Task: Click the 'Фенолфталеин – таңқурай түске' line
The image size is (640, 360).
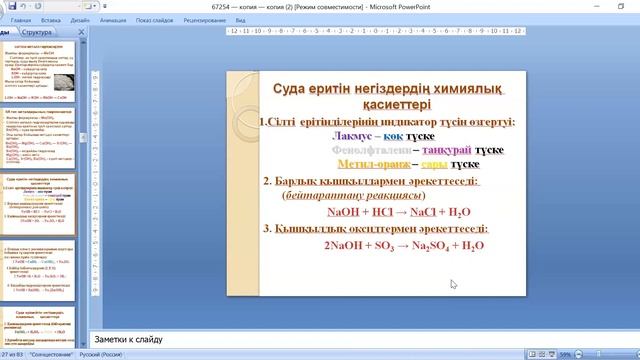Action: coord(418,150)
